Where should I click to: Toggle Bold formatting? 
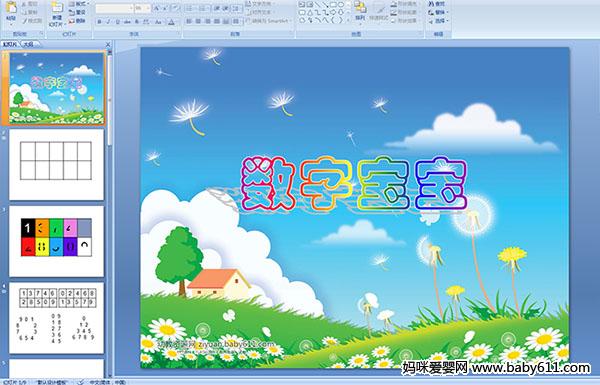point(99,22)
